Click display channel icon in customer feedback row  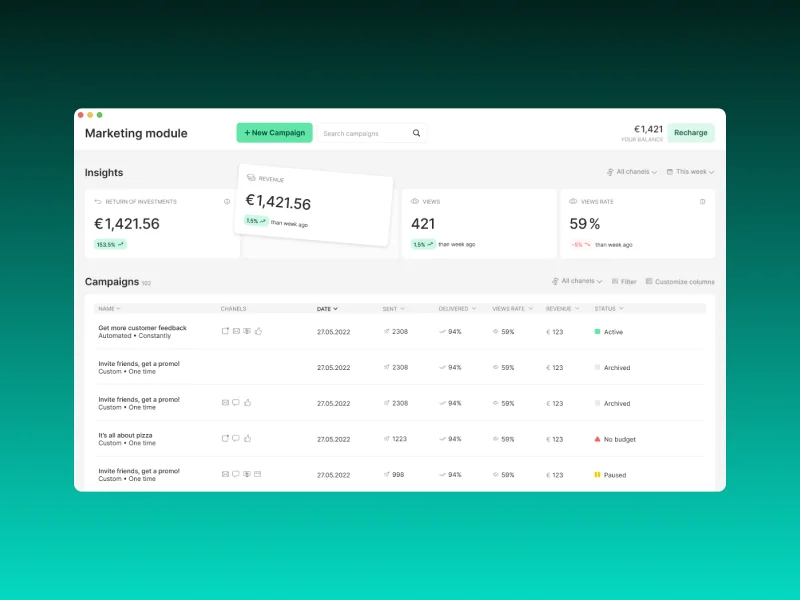point(247,331)
